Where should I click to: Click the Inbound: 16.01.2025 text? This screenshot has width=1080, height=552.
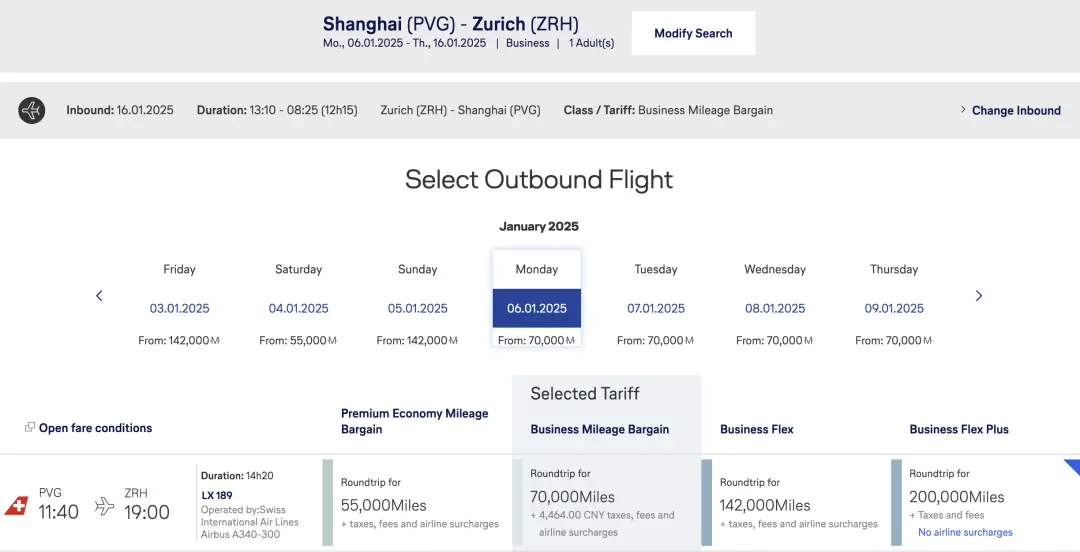coord(120,110)
